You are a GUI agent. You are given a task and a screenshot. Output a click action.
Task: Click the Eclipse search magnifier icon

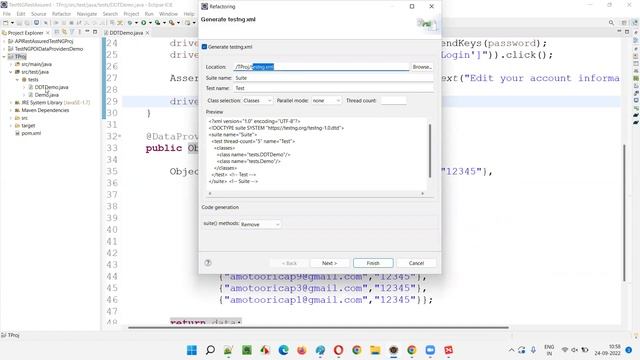click(x=611, y=23)
